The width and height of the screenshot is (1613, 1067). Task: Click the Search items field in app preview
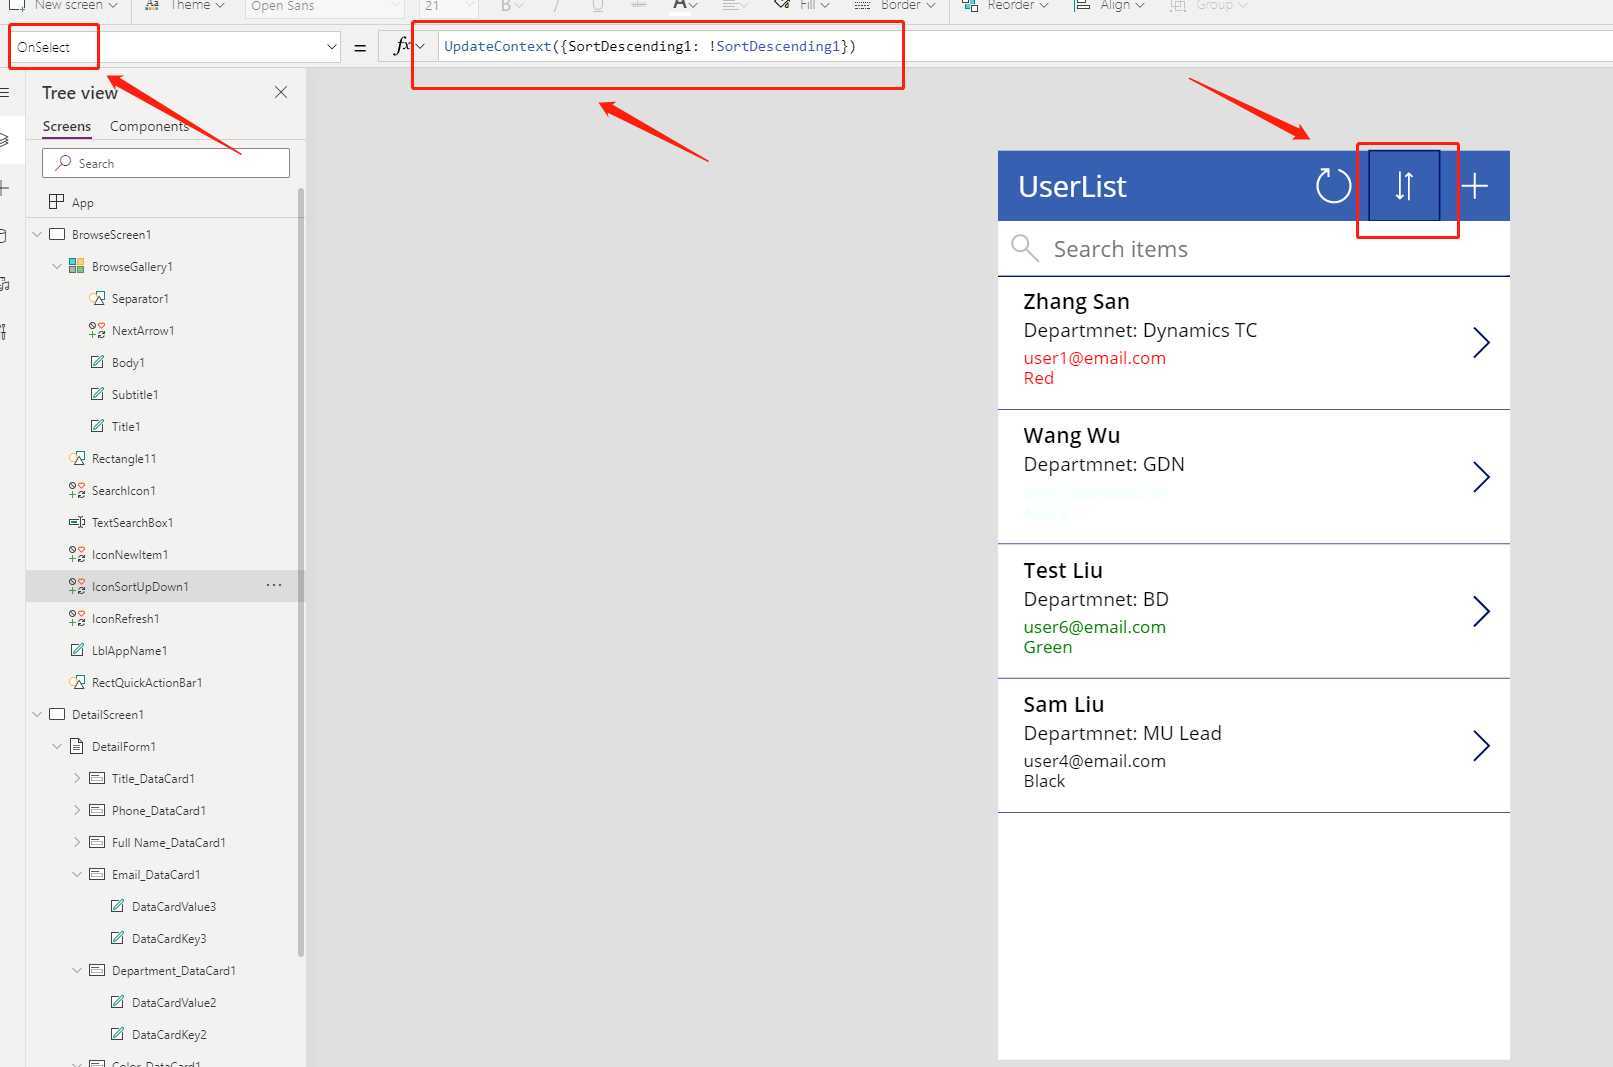pos(1253,248)
